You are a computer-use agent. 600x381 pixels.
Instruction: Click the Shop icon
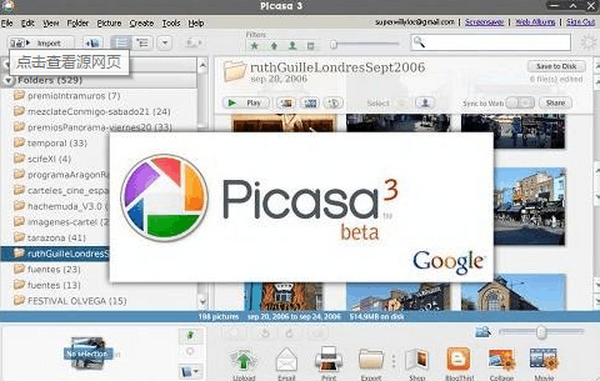point(417,360)
